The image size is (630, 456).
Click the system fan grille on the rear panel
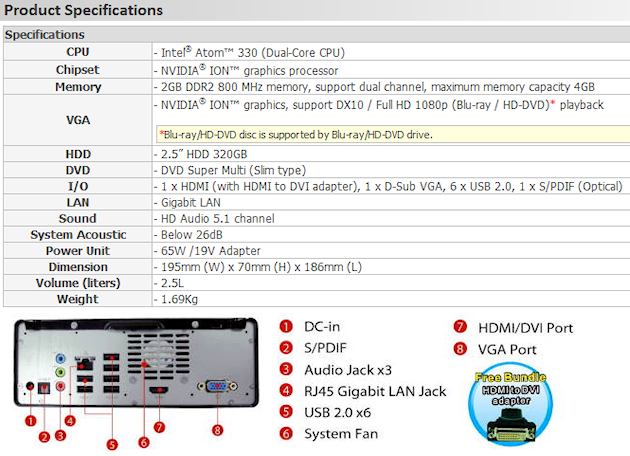coord(159,356)
